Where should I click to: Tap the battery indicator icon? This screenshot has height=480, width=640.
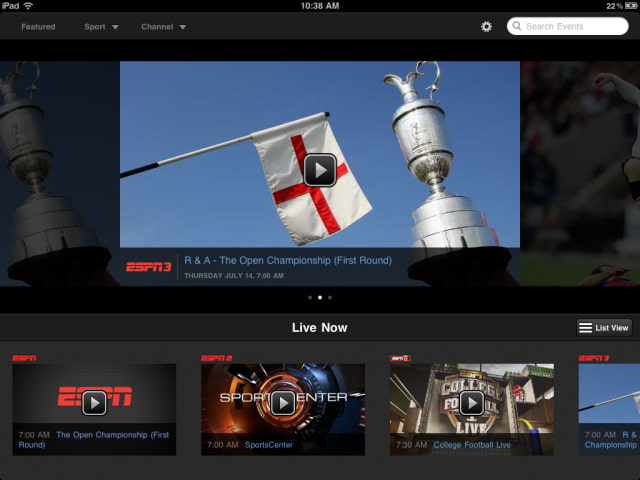[x=631, y=6]
